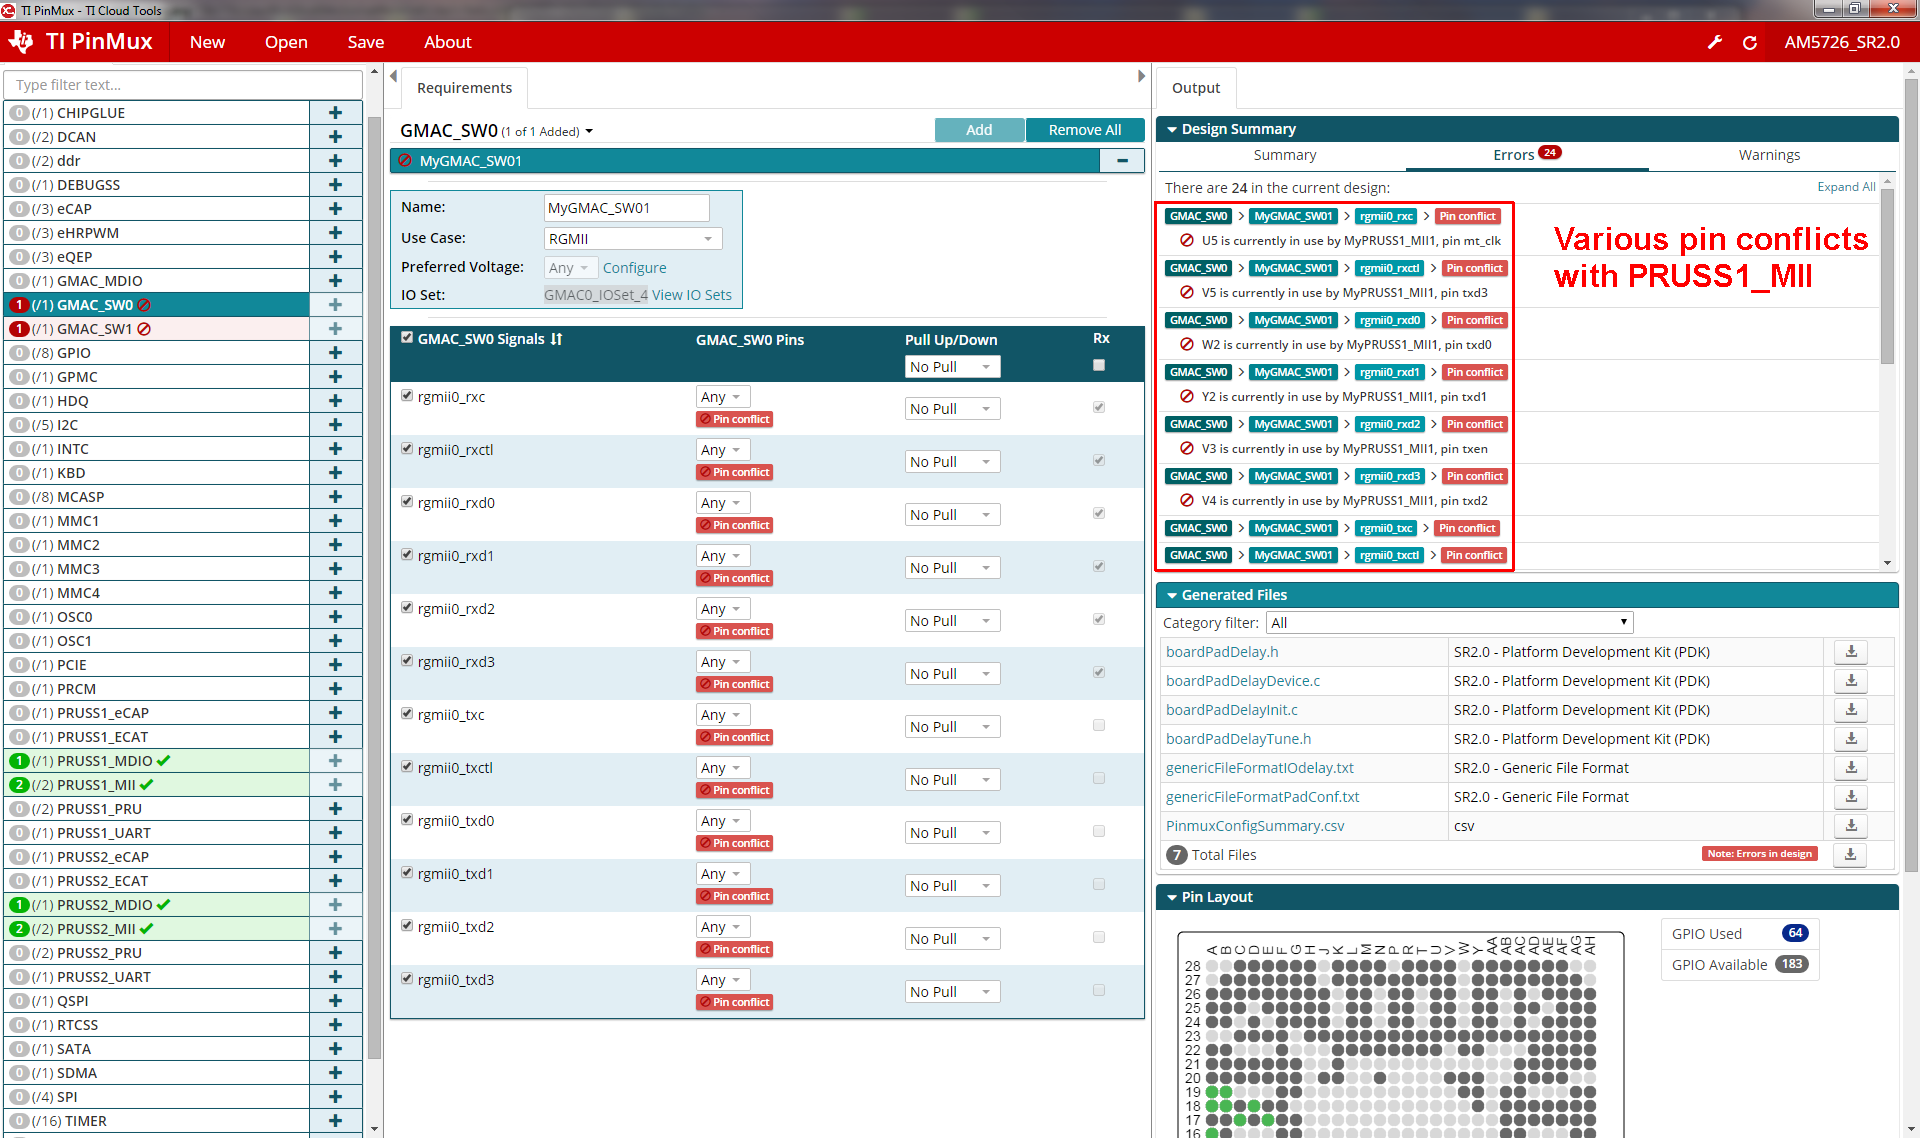
Task: Add a PCIE instance with its plus icon
Action: pos(335,665)
